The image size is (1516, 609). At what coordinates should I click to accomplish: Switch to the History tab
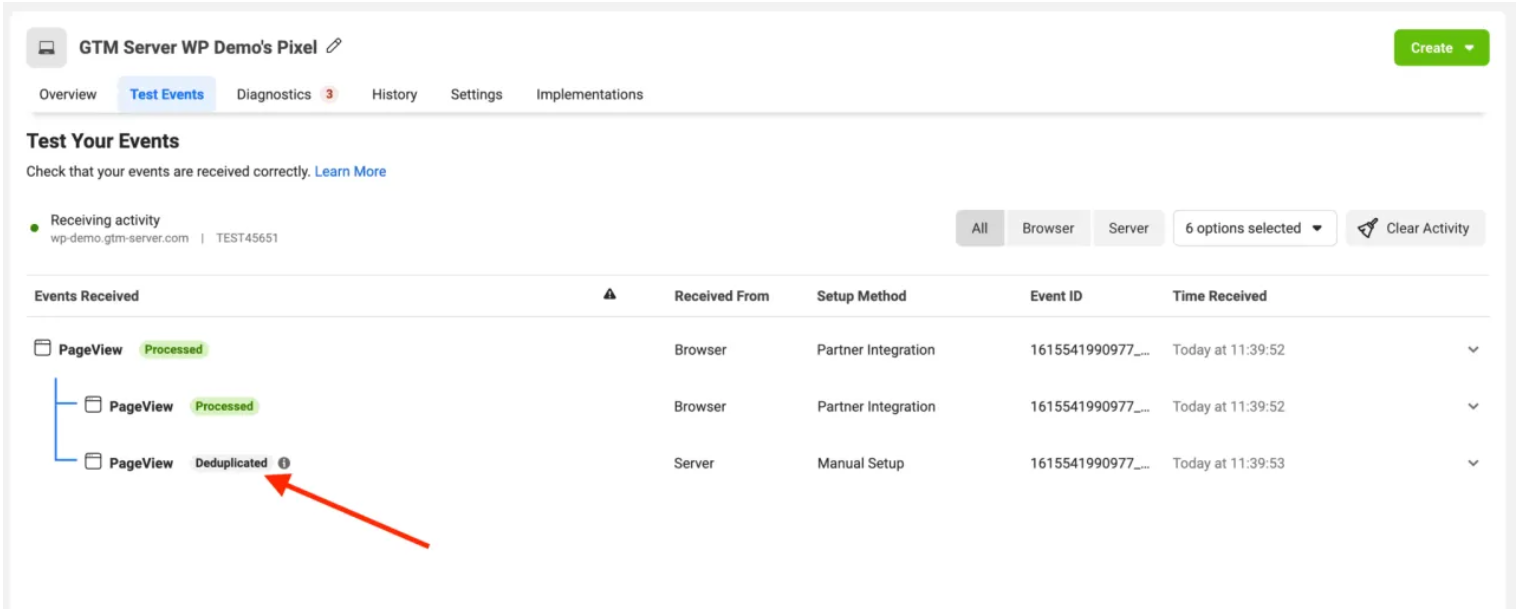pyautogui.click(x=394, y=94)
